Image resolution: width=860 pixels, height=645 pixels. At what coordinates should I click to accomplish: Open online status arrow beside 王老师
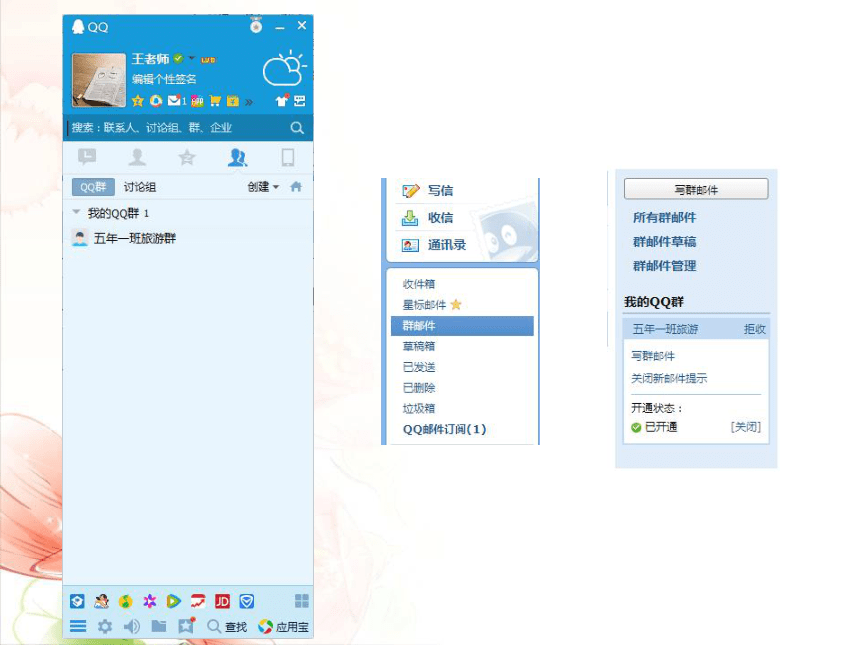[192, 57]
